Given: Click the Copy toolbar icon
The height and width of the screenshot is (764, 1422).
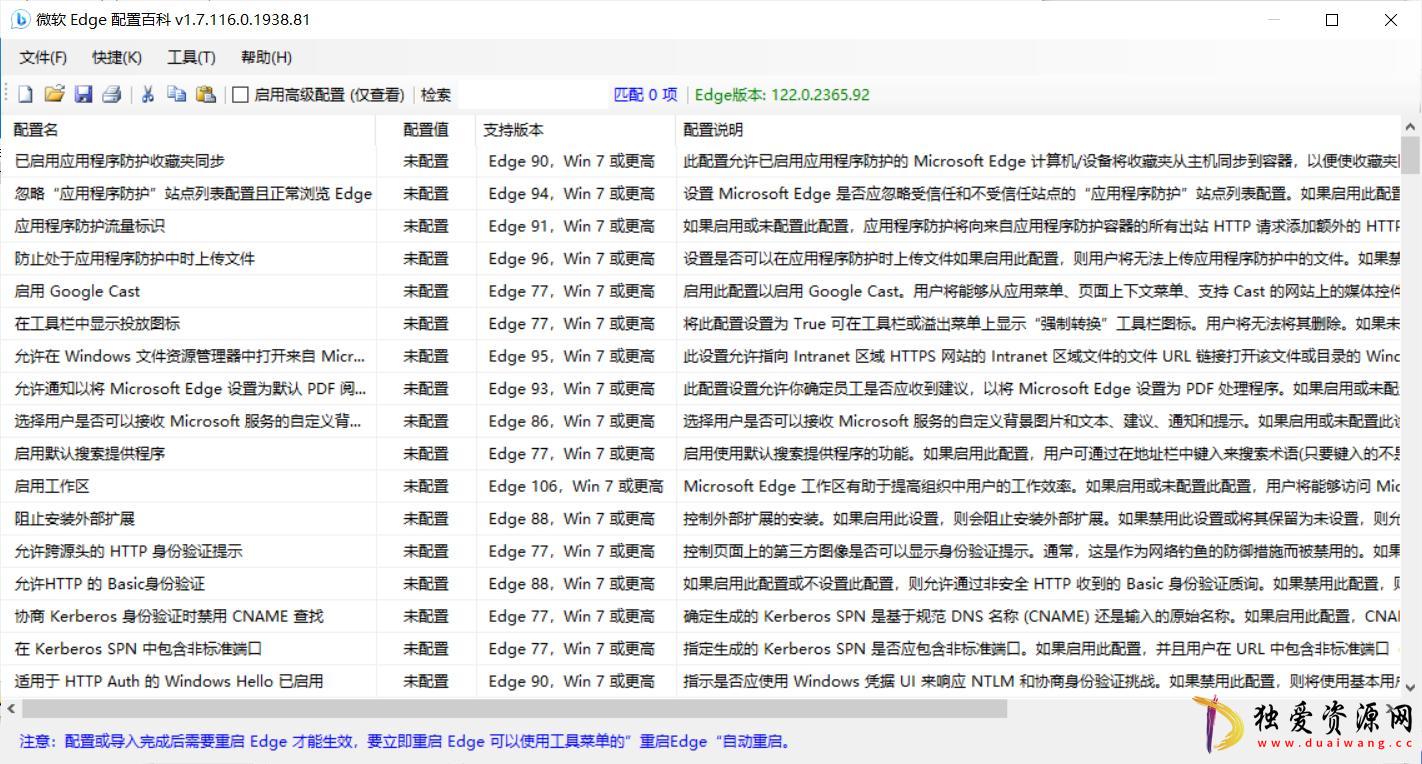Looking at the screenshot, I should coord(177,94).
